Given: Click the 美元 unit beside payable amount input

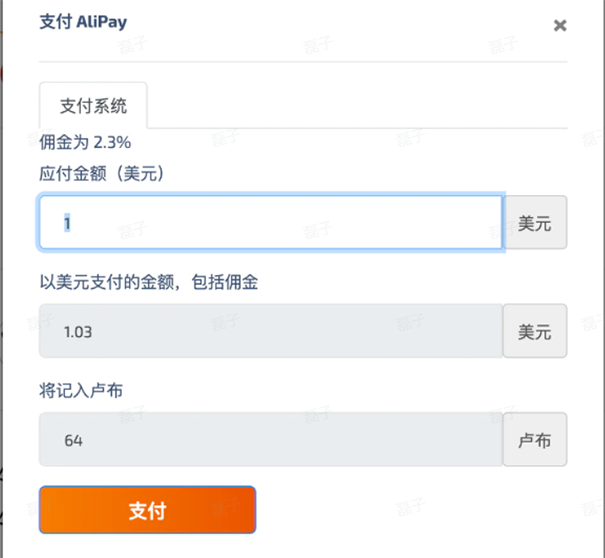Looking at the screenshot, I should [534, 222].
